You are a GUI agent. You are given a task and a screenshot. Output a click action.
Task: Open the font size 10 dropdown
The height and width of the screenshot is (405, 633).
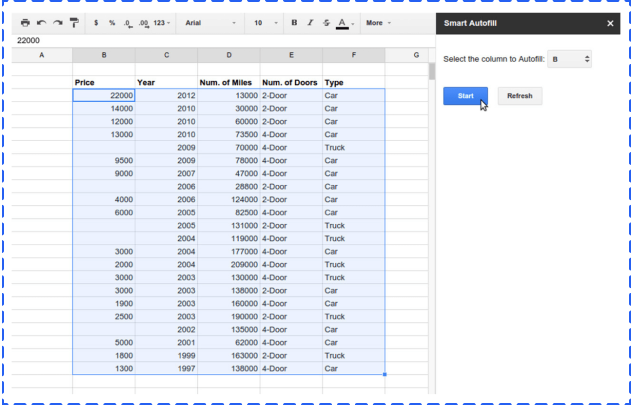click(x=265, y=22)
